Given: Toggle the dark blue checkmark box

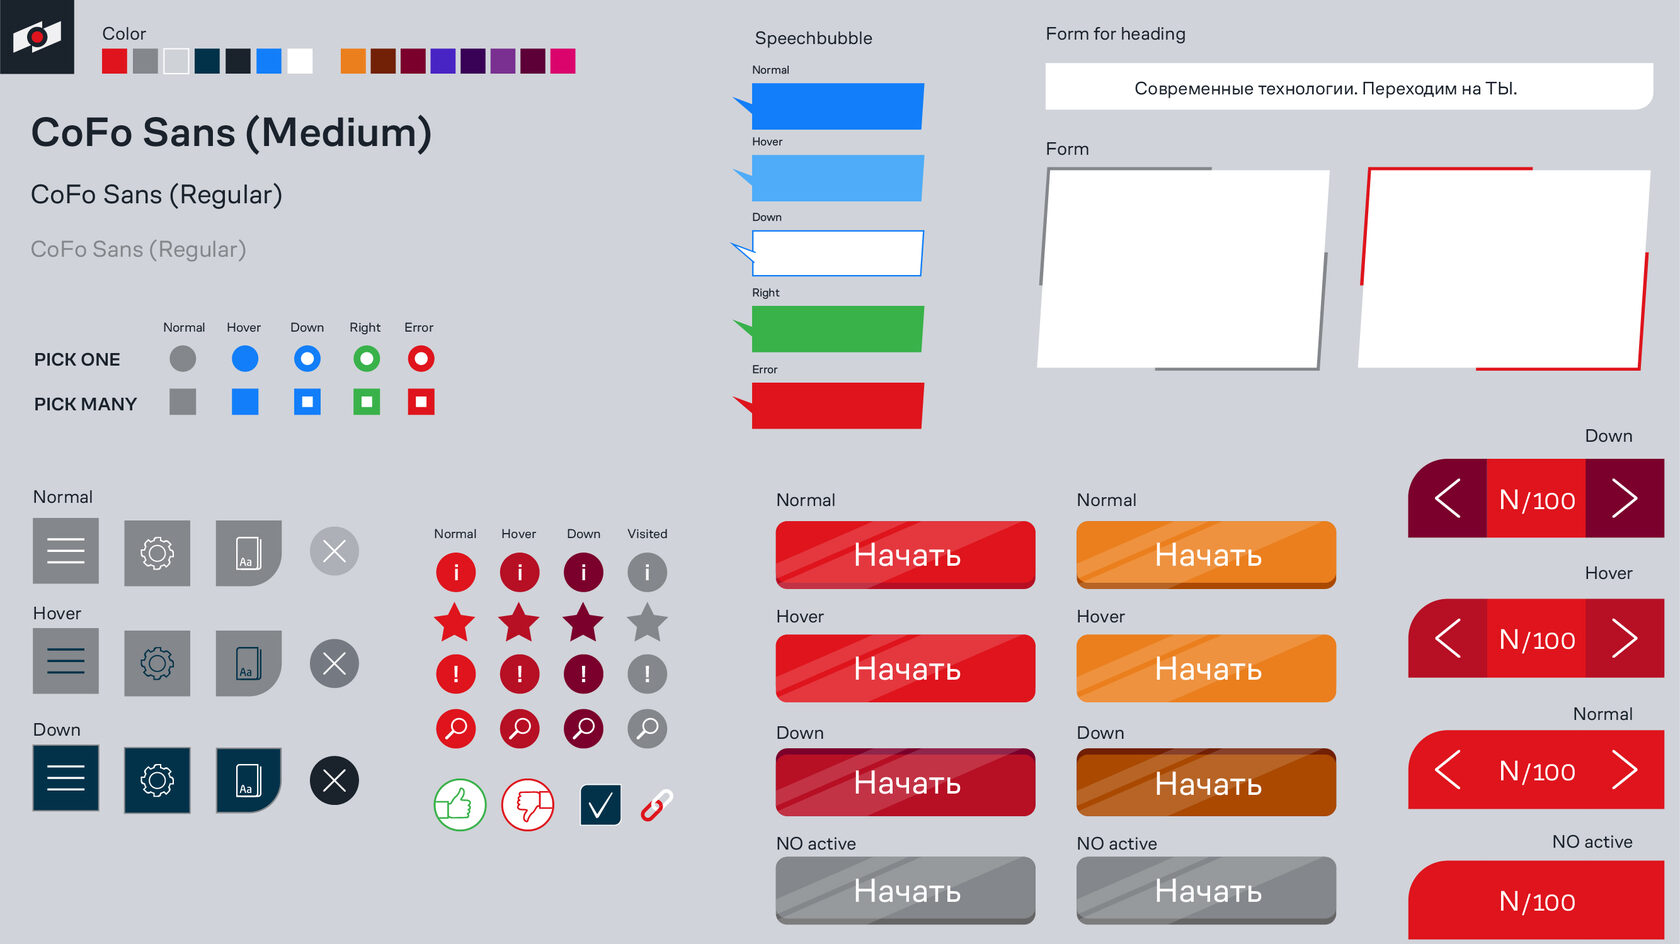Looking at the screenshot, I should tap(600, 805).
